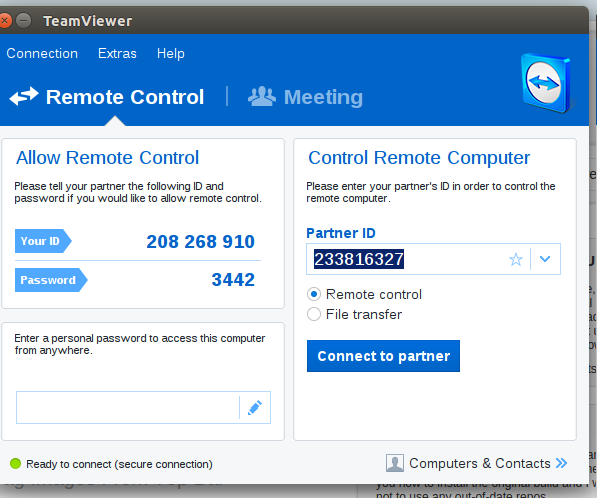The height and width of the screenshot is (498, 597).
Task: Click the Remote Control arrows icon
Action: [x=24, y=96]
